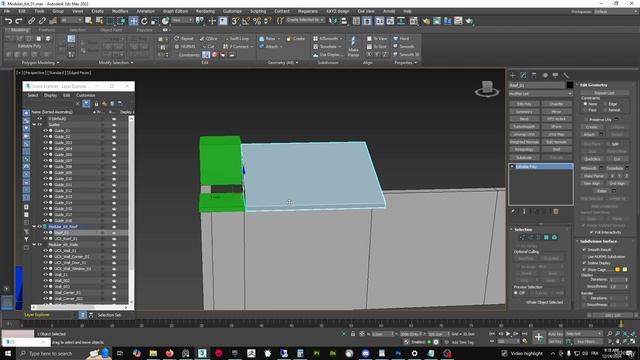The height and width of the screenshot is (360, 640).
Task: Activate the Select and Scale tool
Action: (155, 20)
